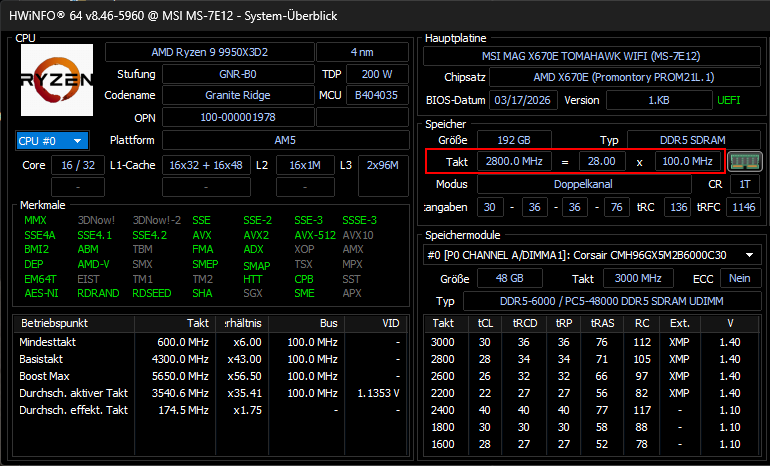This screenshot has height=466, width=770.
Task: Click the Durchsch. aktiver Takt row
Action: coord(210,393)
